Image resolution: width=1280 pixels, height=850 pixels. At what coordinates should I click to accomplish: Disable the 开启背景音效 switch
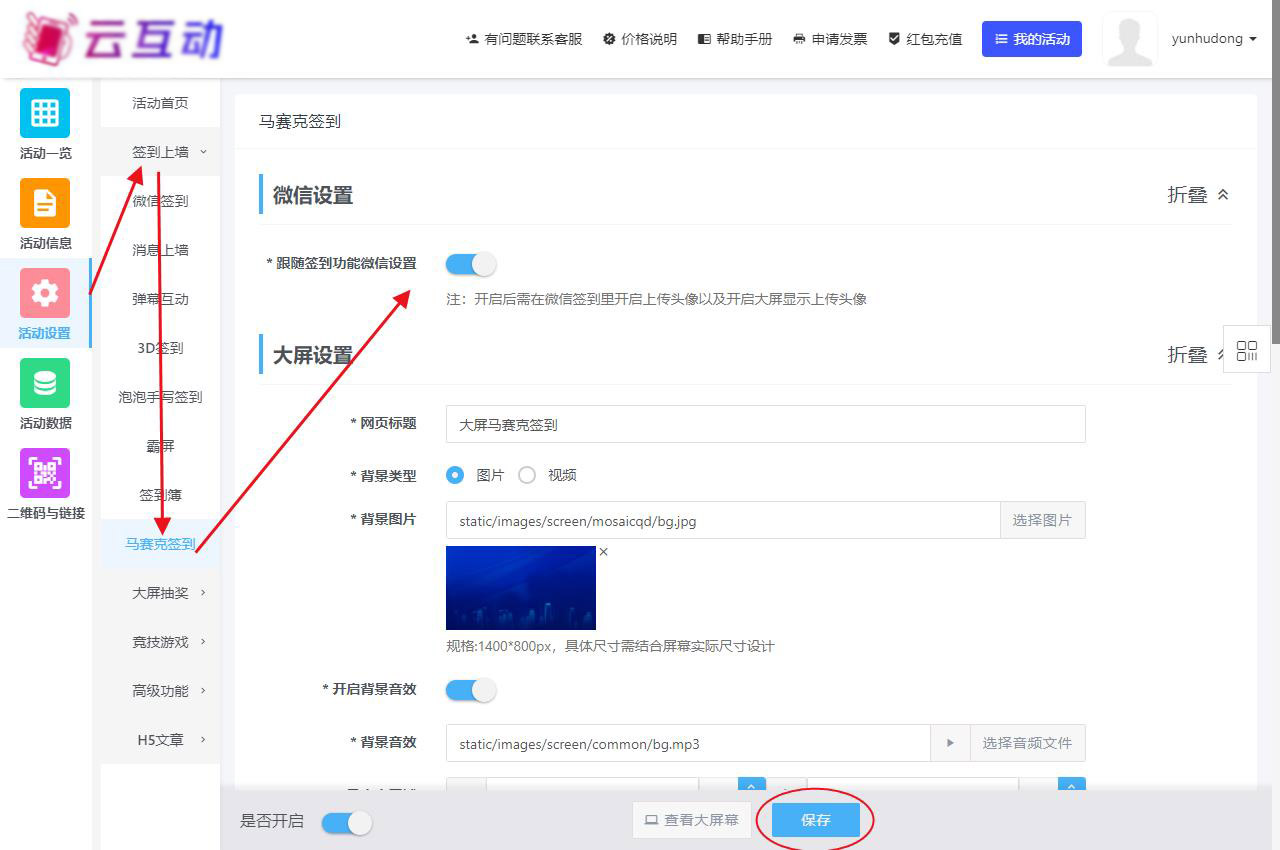(x=470, y=690)
